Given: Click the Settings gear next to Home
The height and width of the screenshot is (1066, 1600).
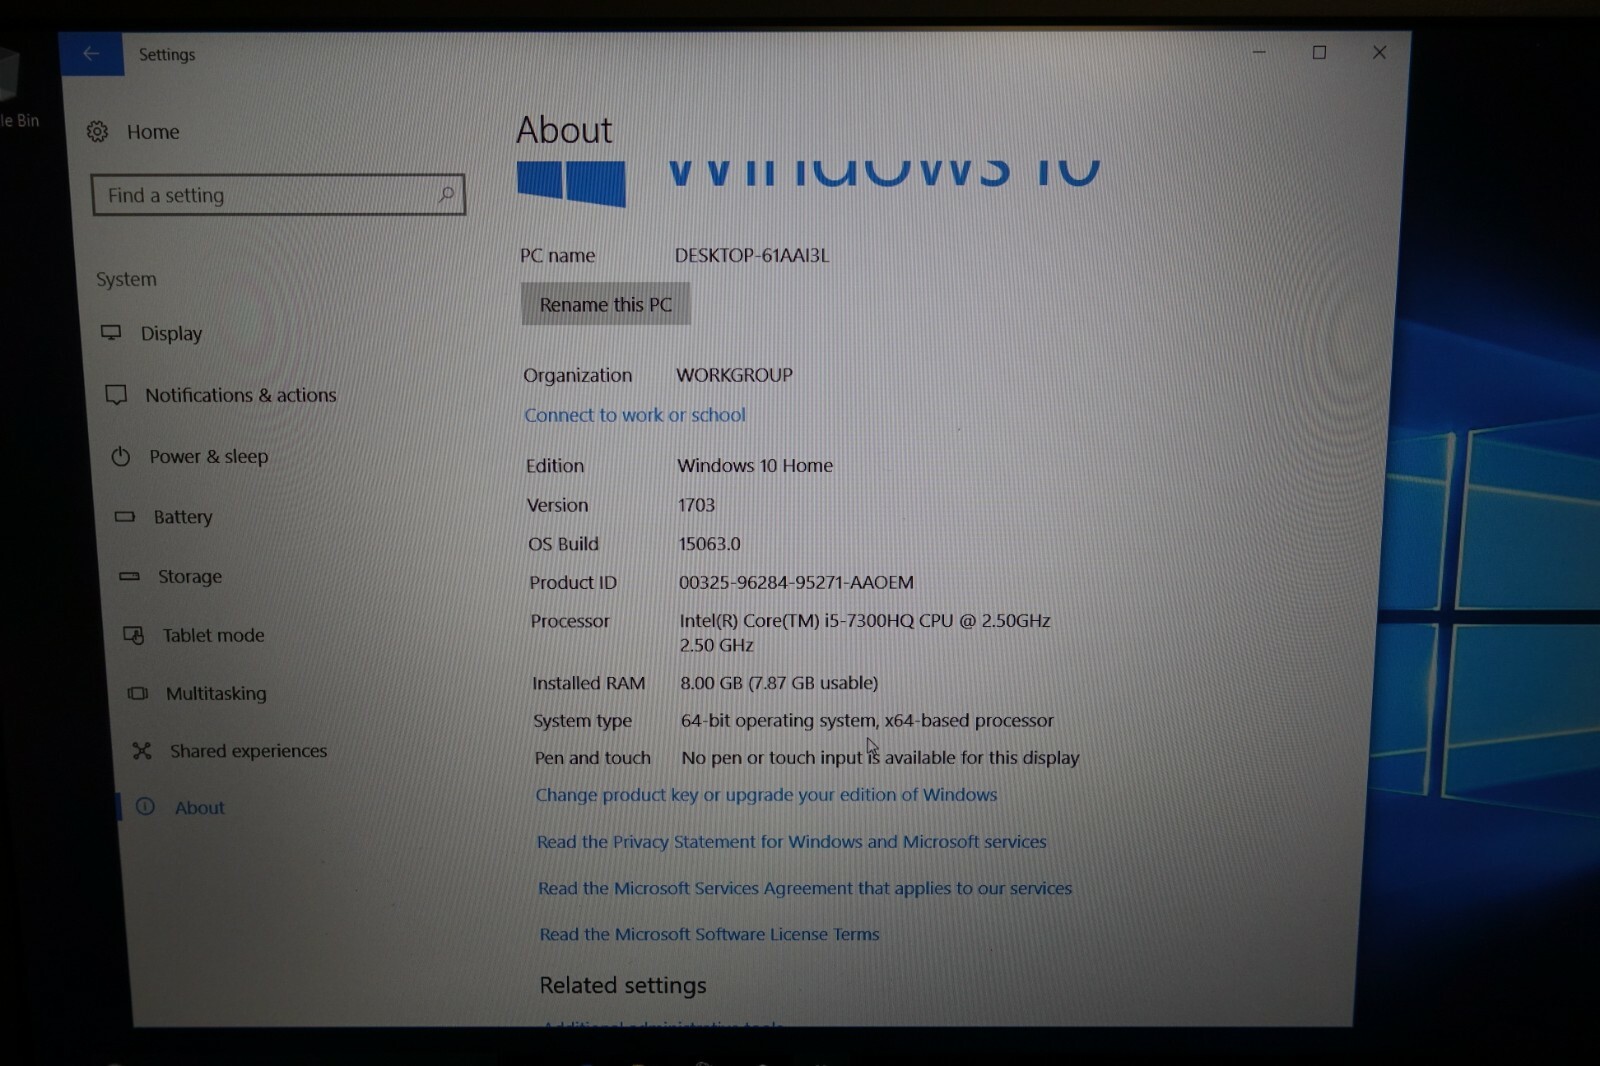Looking at the screenshot, I should coord(96,131).
